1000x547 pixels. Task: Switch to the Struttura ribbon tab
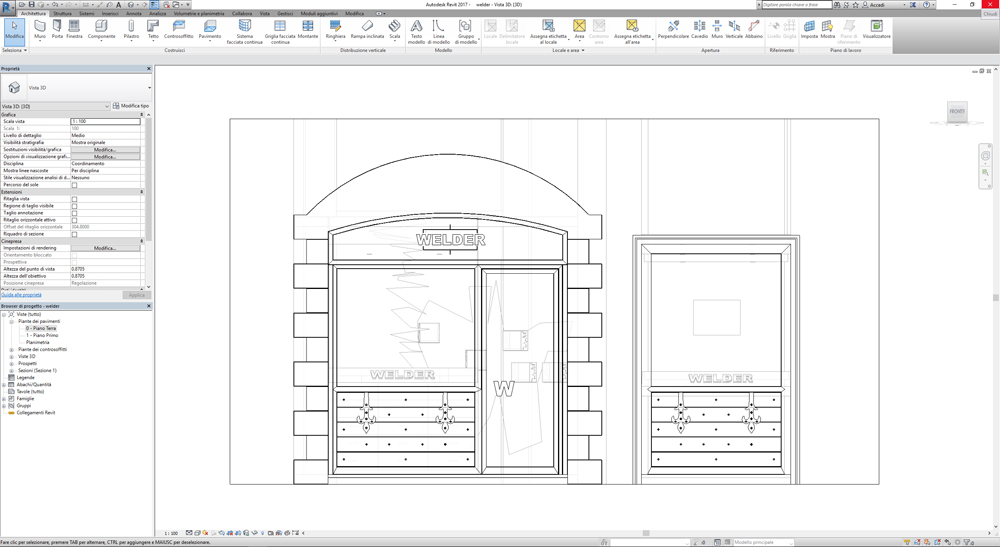(x=62, y=14)
